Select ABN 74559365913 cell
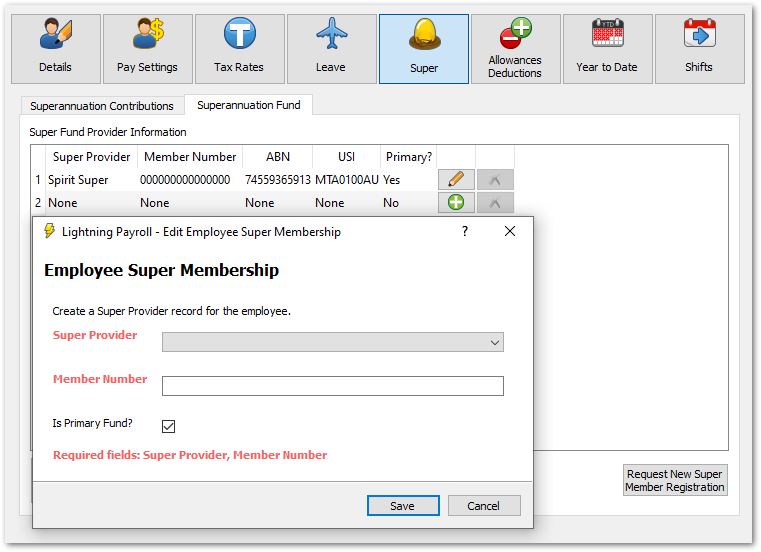The image size is (761, 552). pyautogui.click(x=278, y=180)
